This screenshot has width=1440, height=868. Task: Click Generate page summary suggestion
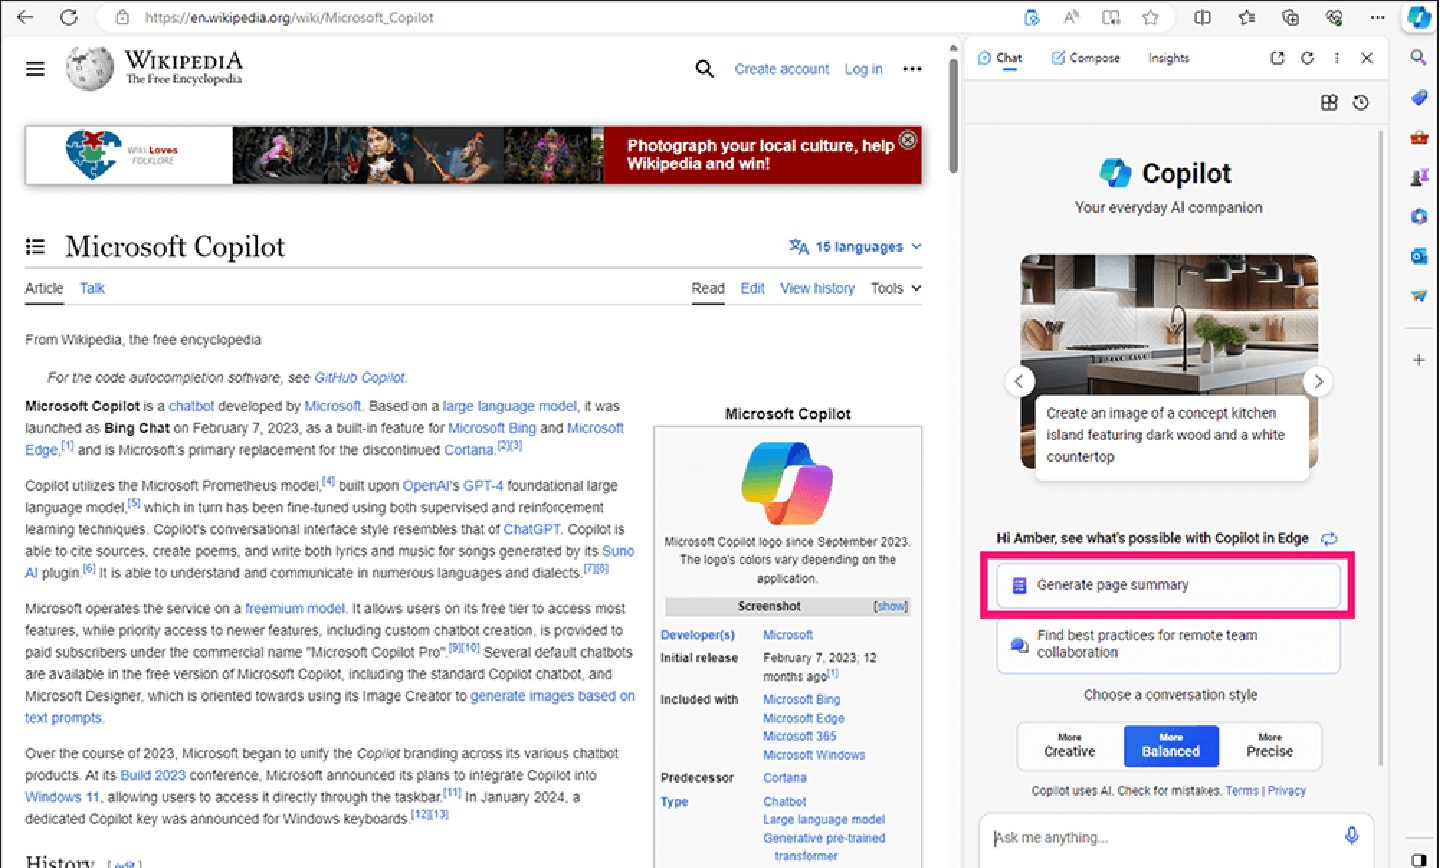pos(1167,585)
